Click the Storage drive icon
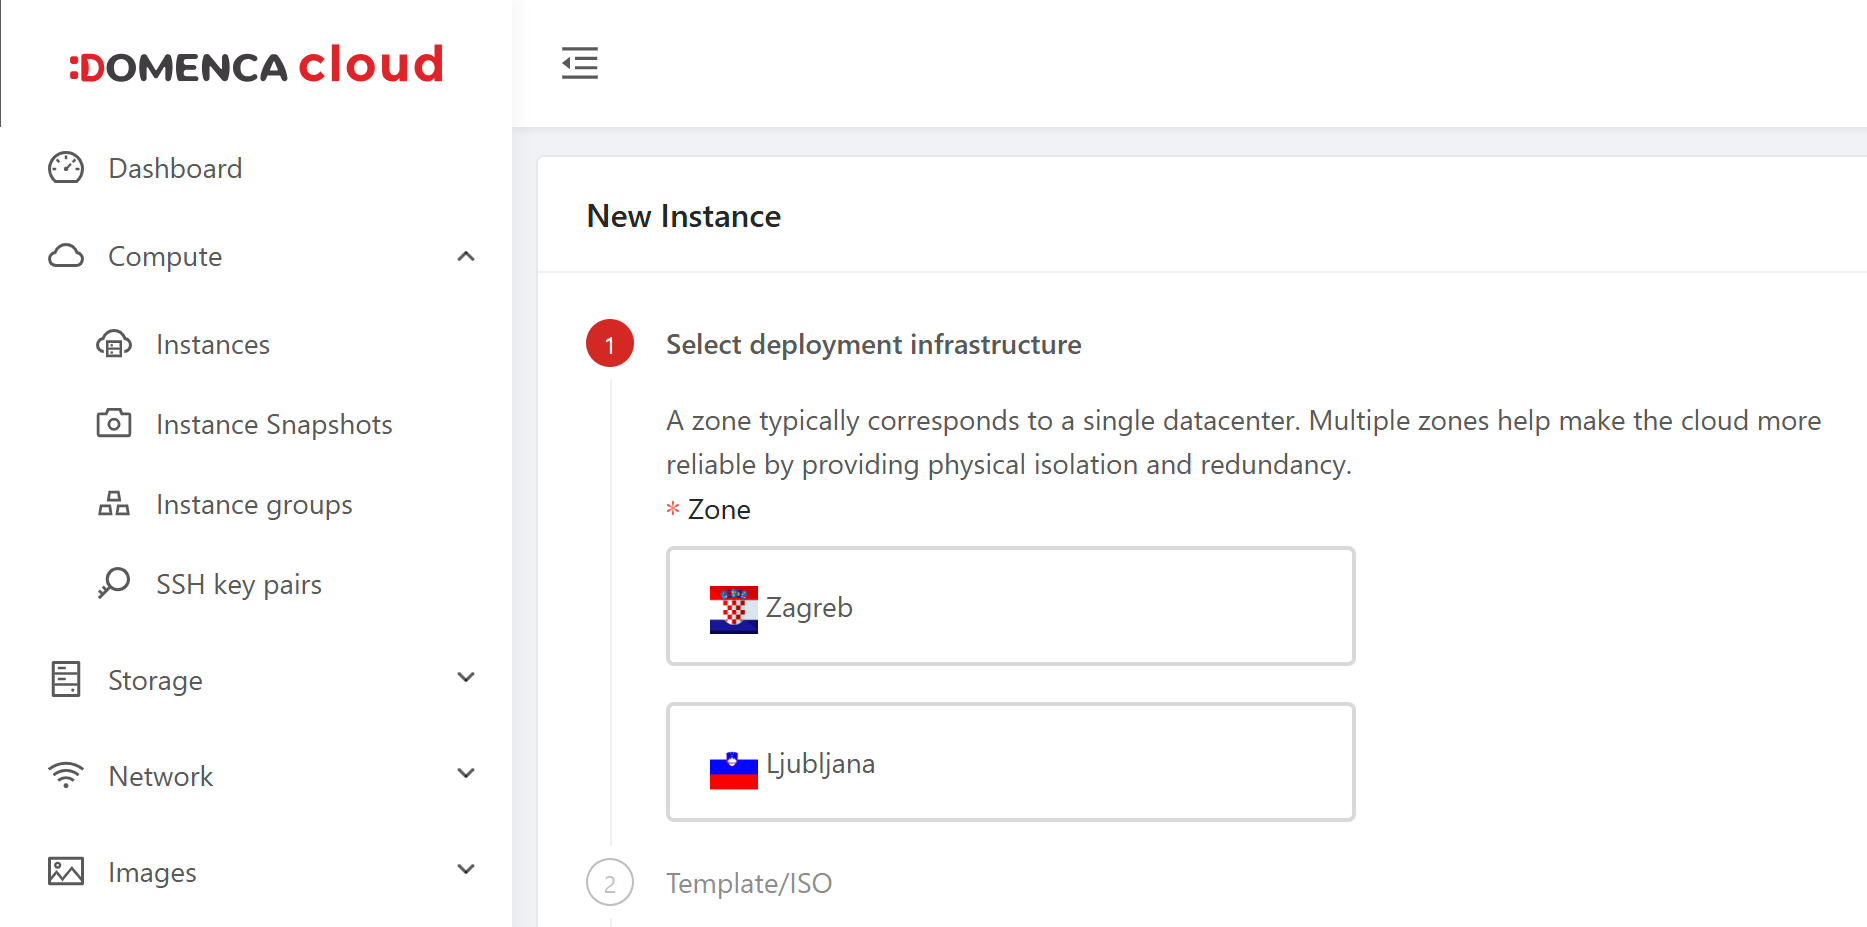1867x927 pixels. click(66, 679)
